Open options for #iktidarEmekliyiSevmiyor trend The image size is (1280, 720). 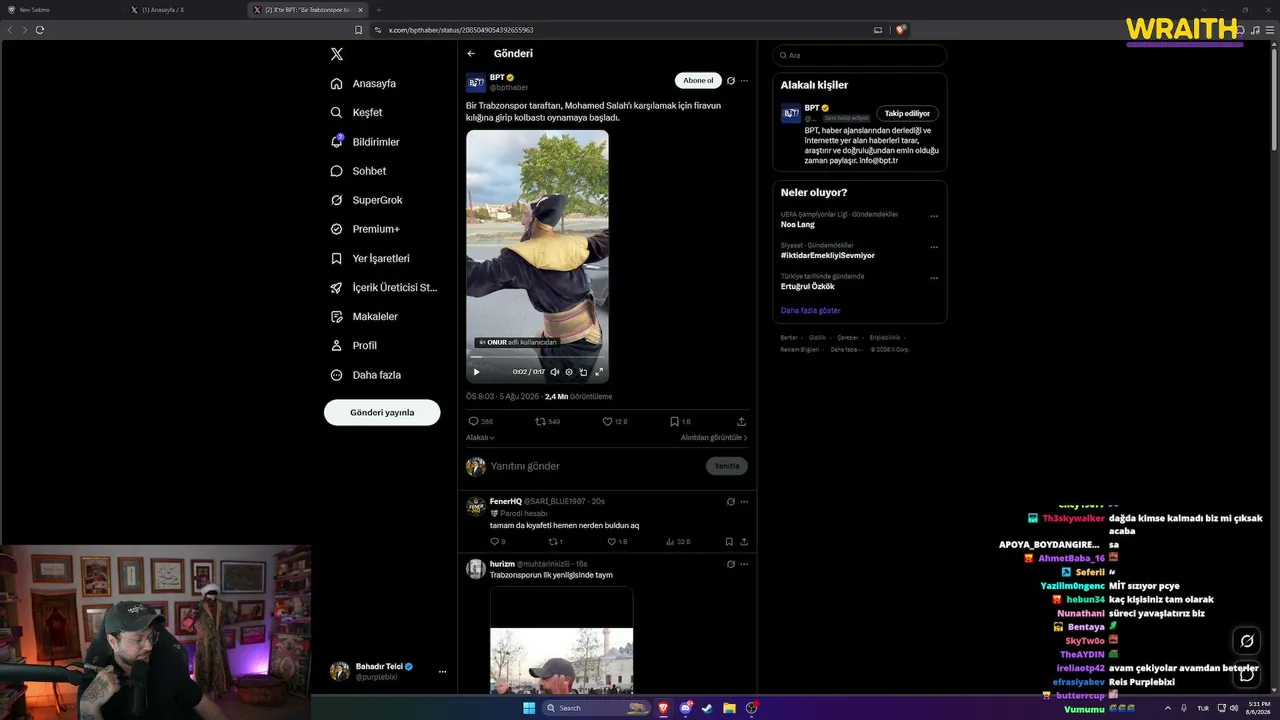click(934, 247)
